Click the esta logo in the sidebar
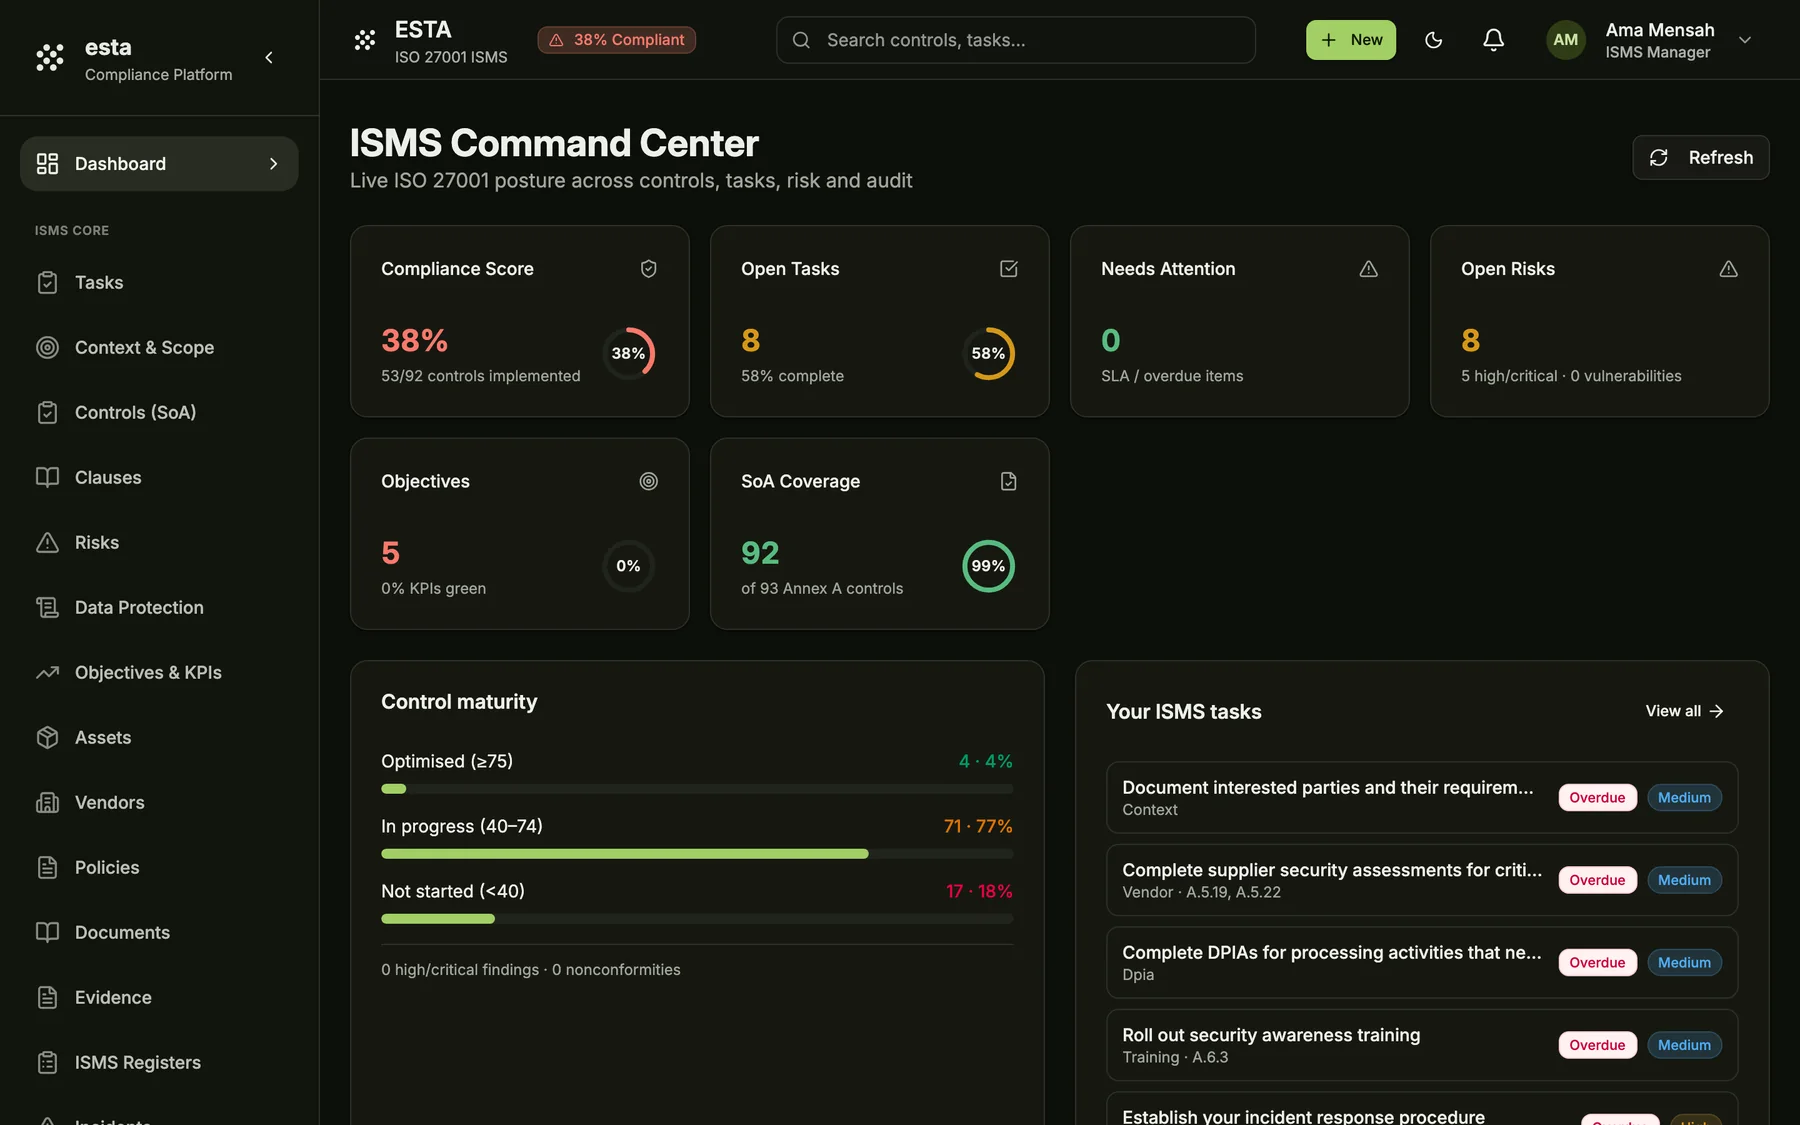 50,58
